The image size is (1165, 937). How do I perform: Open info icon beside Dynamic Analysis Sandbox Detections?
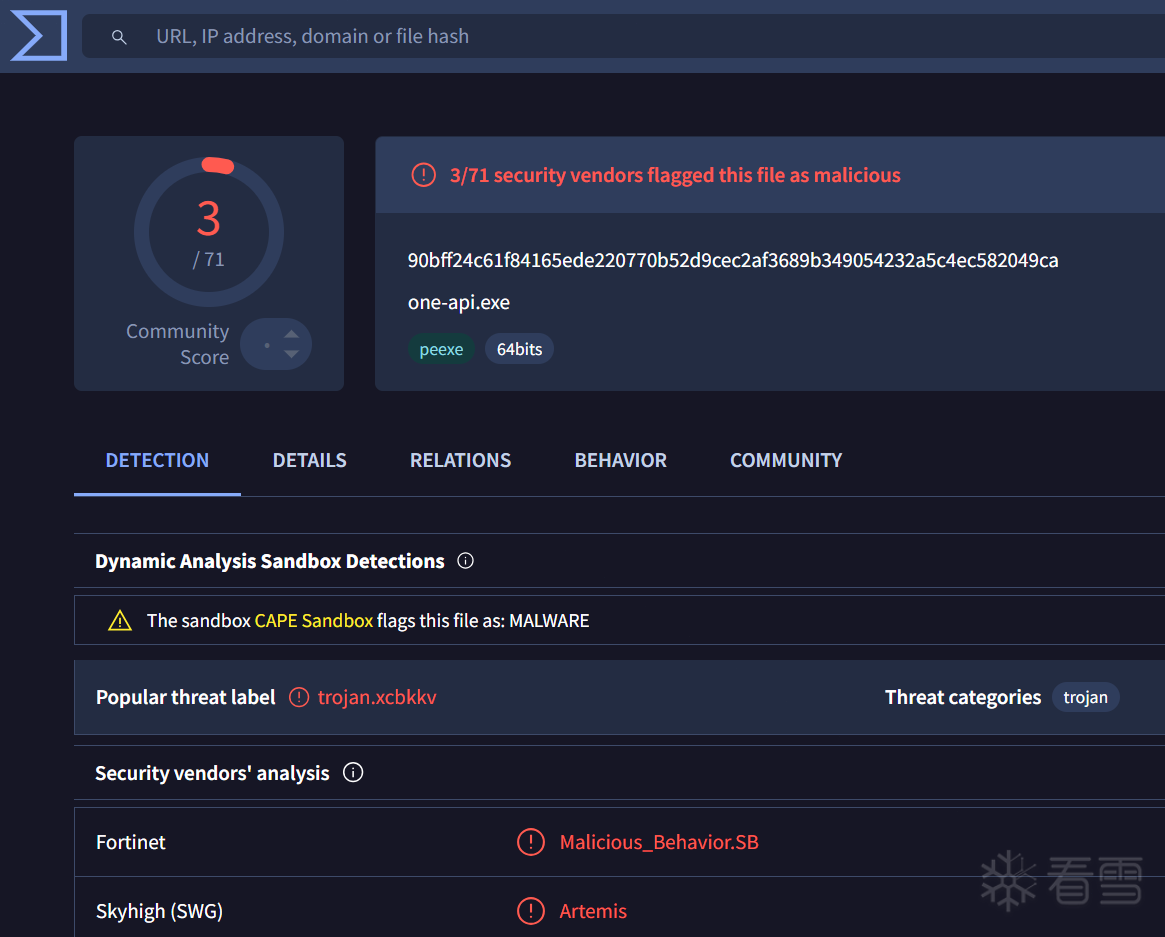(x=465, y=561)
